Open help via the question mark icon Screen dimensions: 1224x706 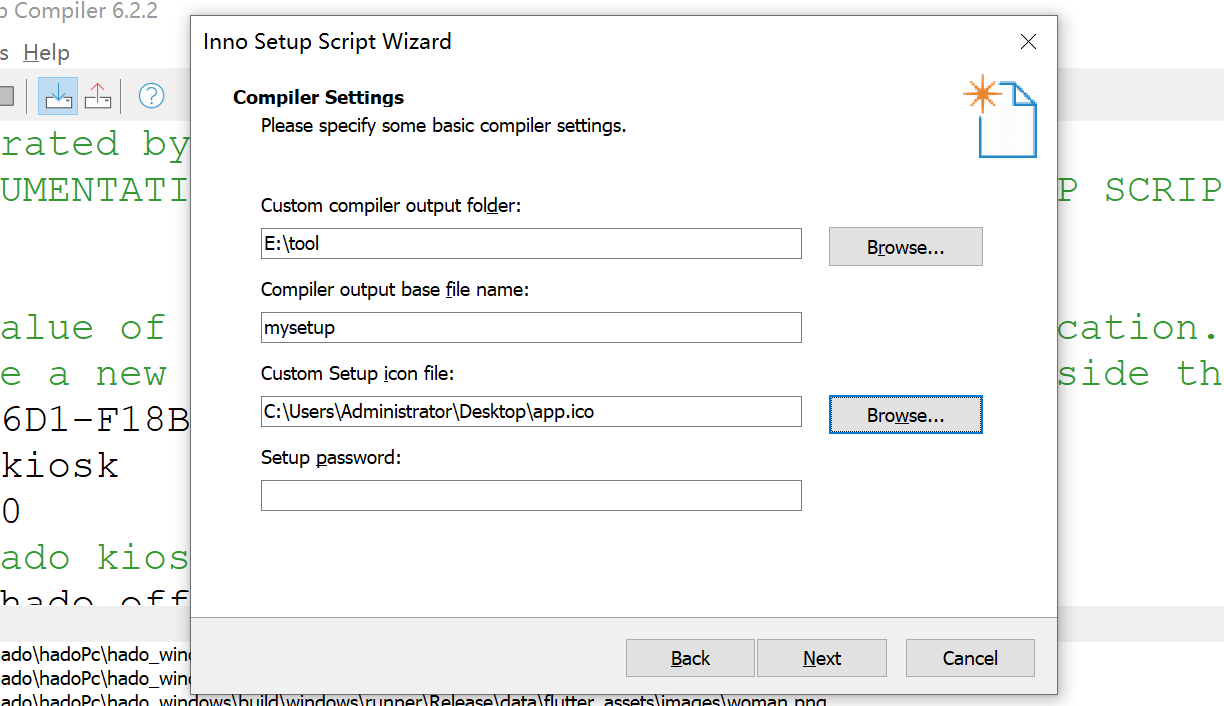coord(150,95)
